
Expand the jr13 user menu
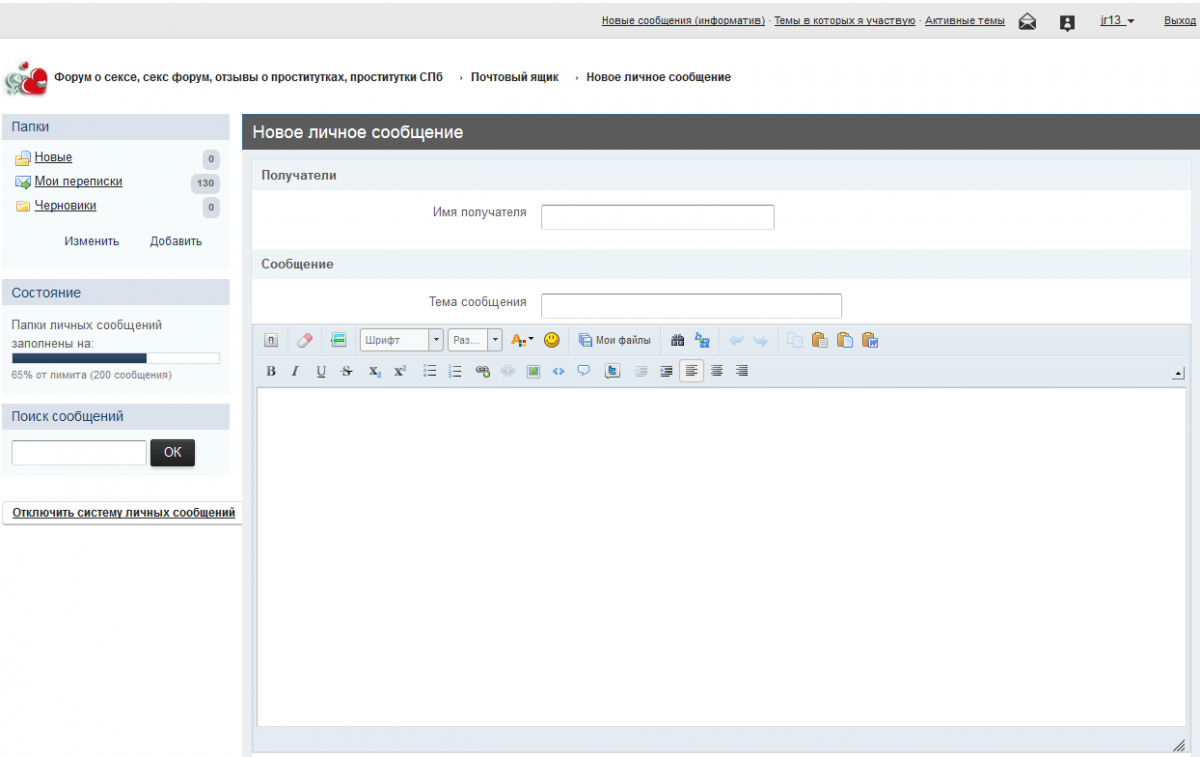[1117, 21]
